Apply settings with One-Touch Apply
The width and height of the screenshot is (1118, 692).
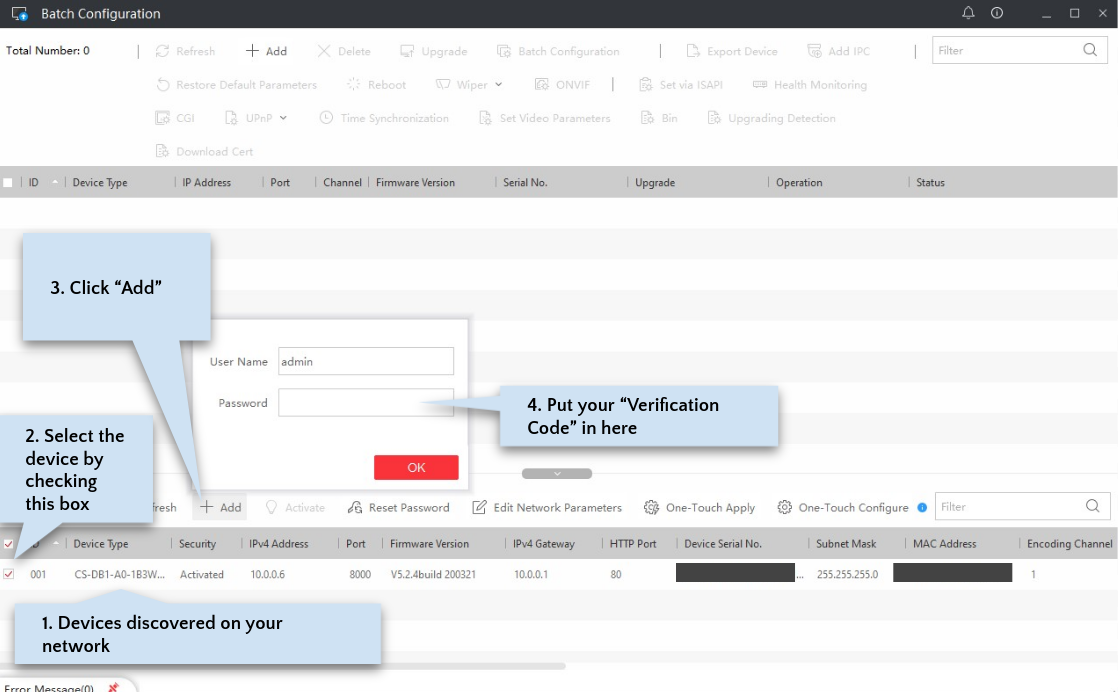point(700,507)
